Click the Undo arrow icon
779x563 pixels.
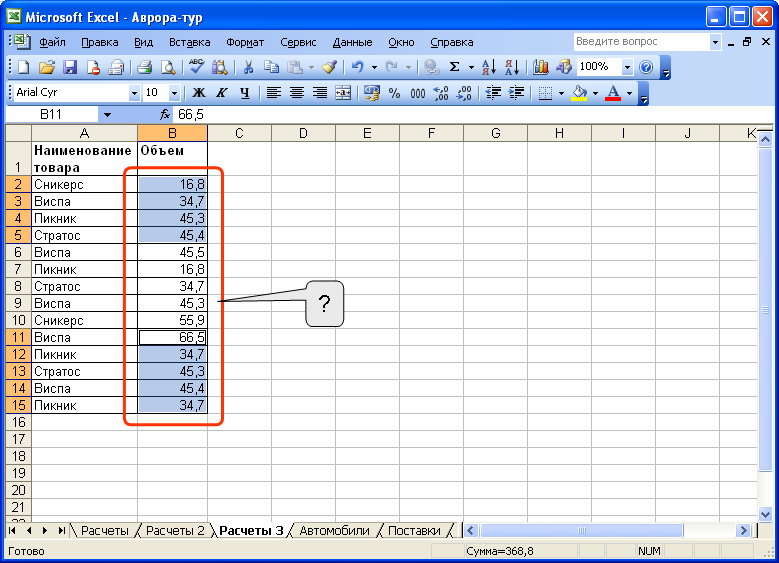(x=358, y=67)
